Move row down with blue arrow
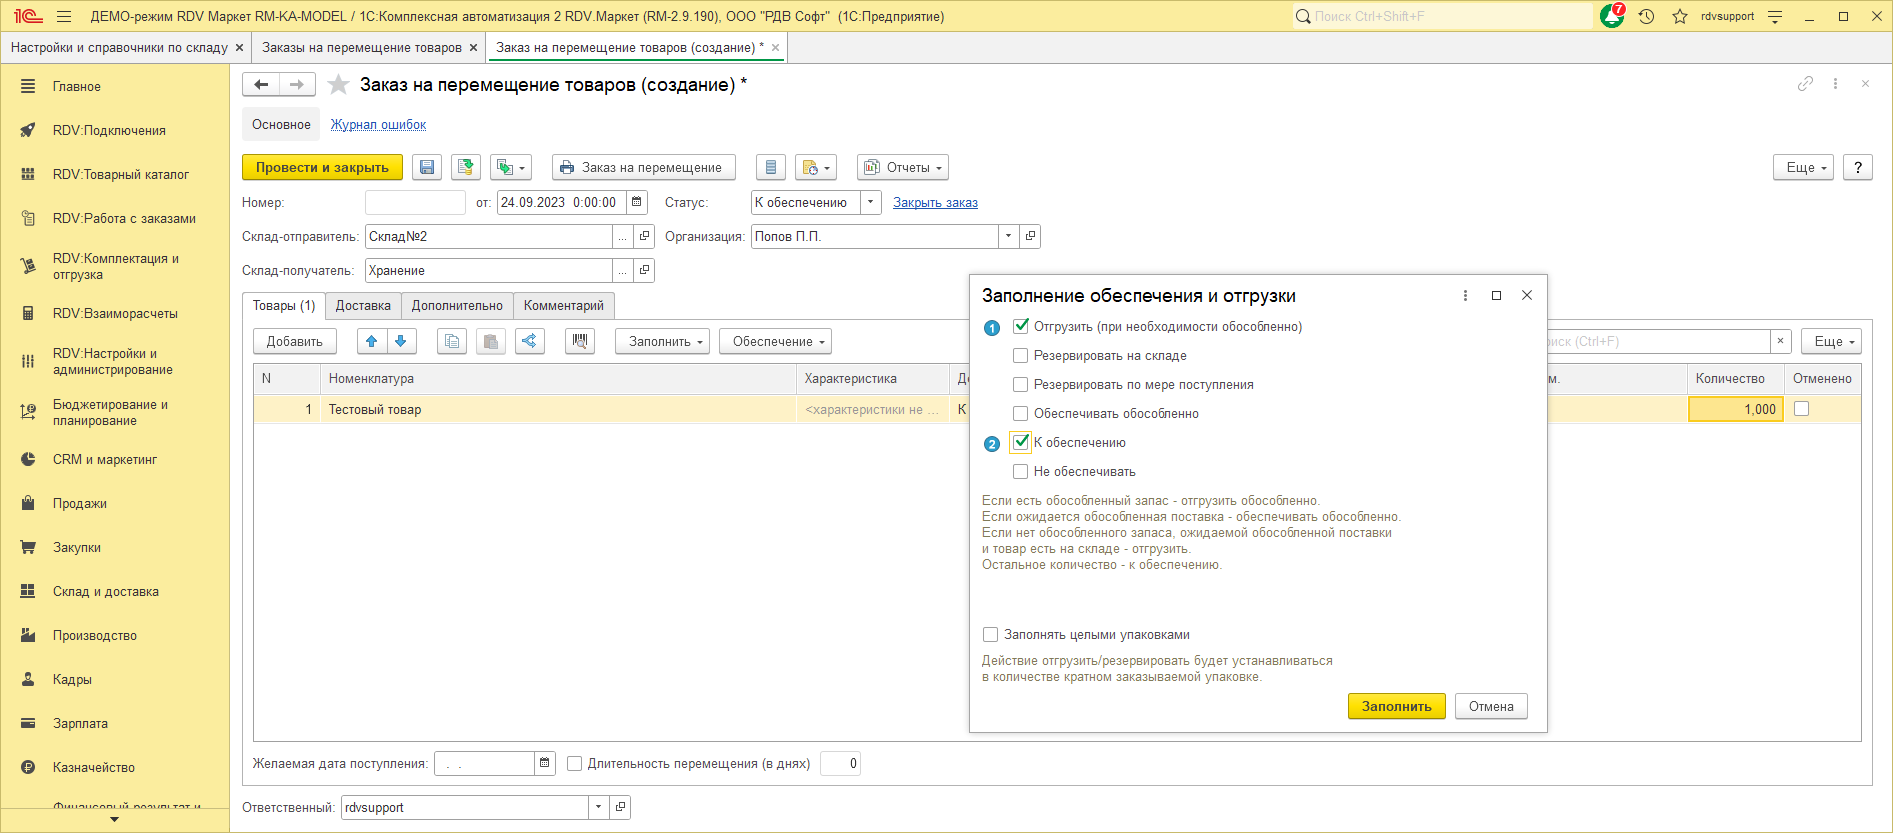The height and width of the screenshot is (833, 1893). point(401,342)
